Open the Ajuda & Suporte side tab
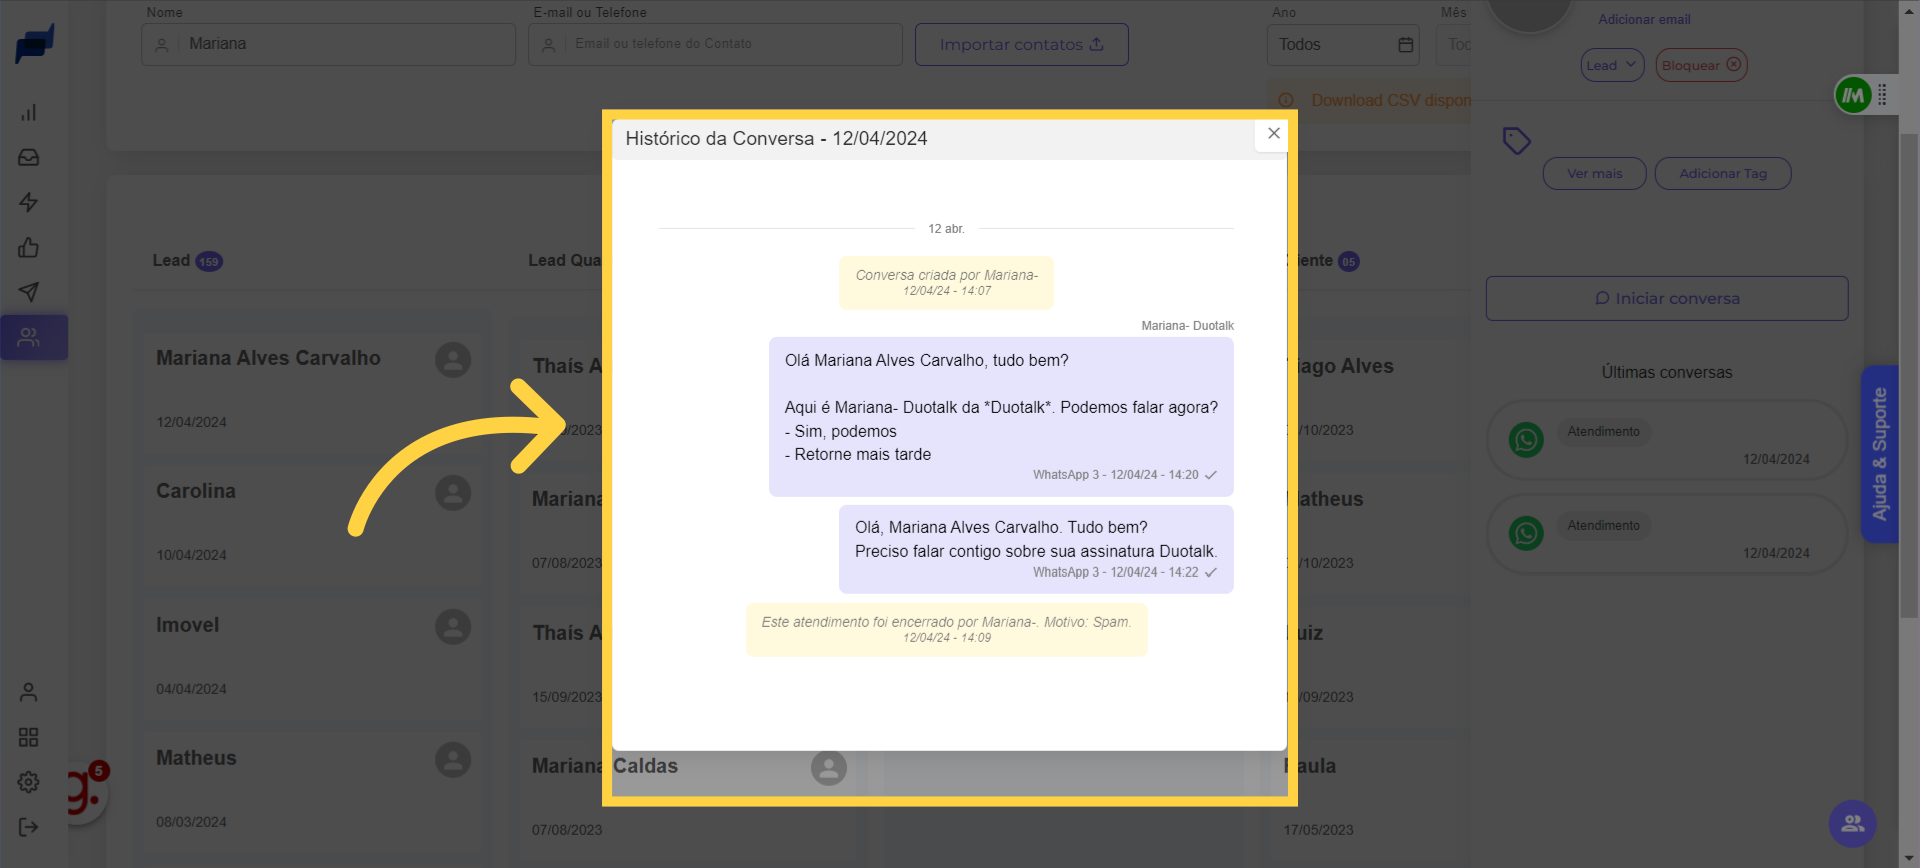The width and height of the screenshot is (1920, 868). coord(1879,454)
